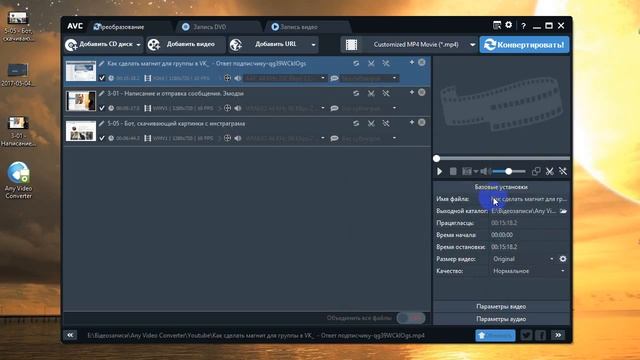The height and width of the screenshot is (360, 640).
Task: Collapse left panel with double-arrow icon
Action: tap(70, 335)
